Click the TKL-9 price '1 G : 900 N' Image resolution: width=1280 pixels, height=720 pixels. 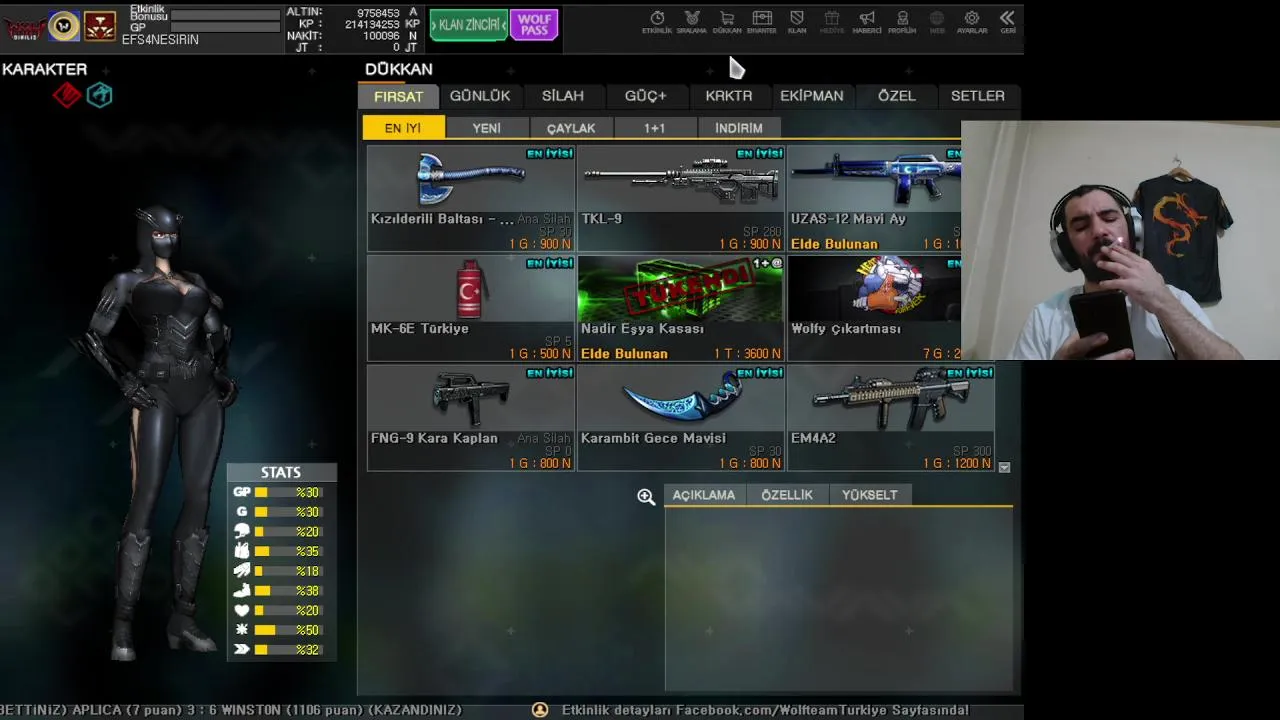pyautogui.click(x=751, y=244)
